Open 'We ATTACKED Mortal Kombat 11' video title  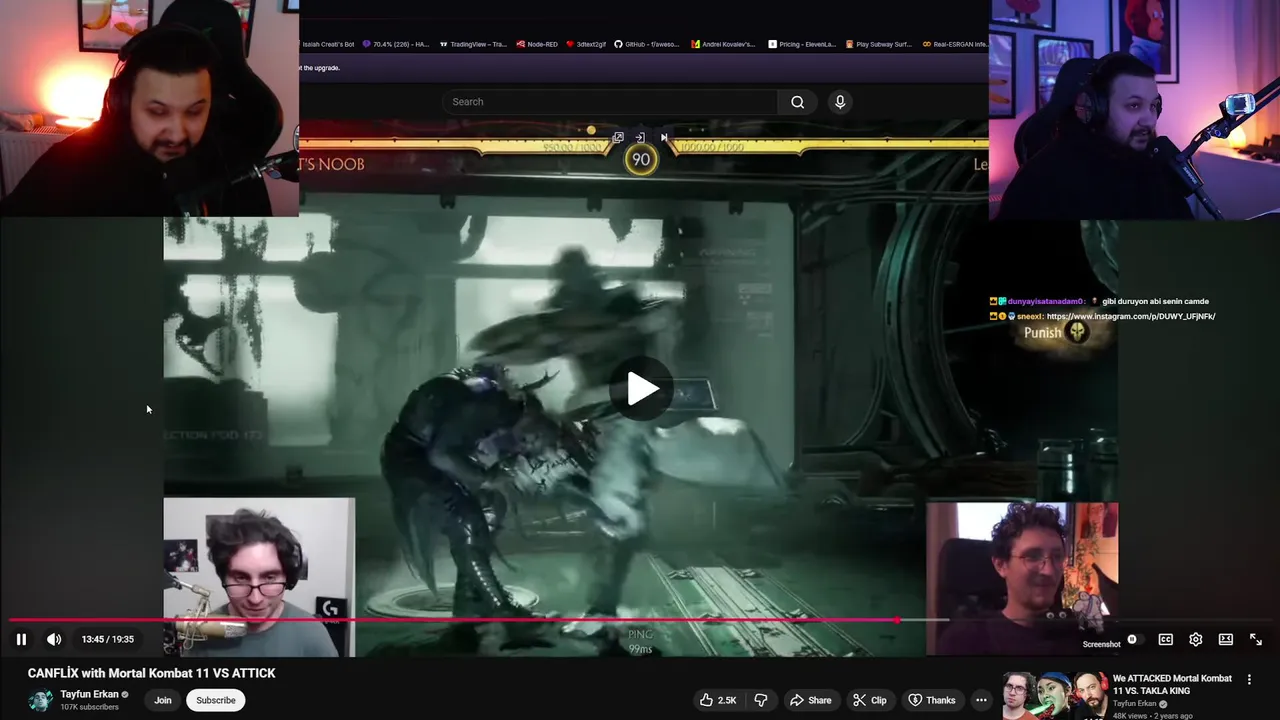coord(1172,684)
